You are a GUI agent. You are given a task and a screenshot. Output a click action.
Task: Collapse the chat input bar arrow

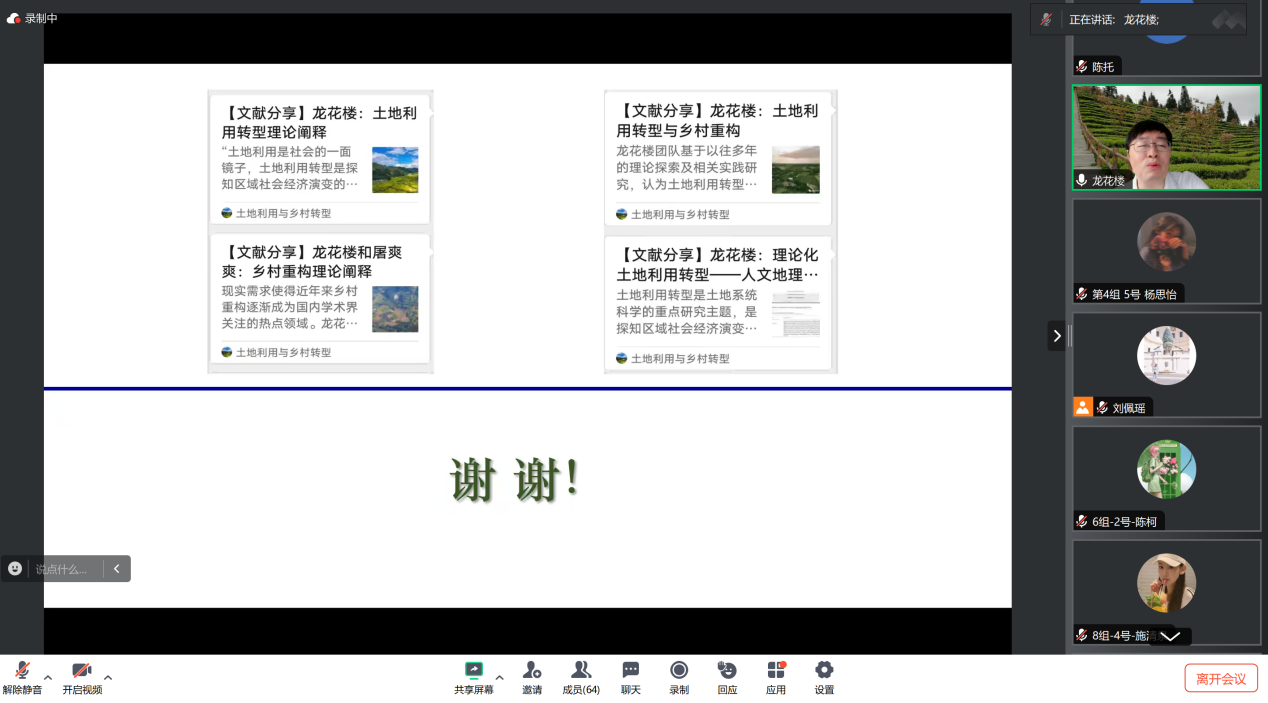click(117, 569)
